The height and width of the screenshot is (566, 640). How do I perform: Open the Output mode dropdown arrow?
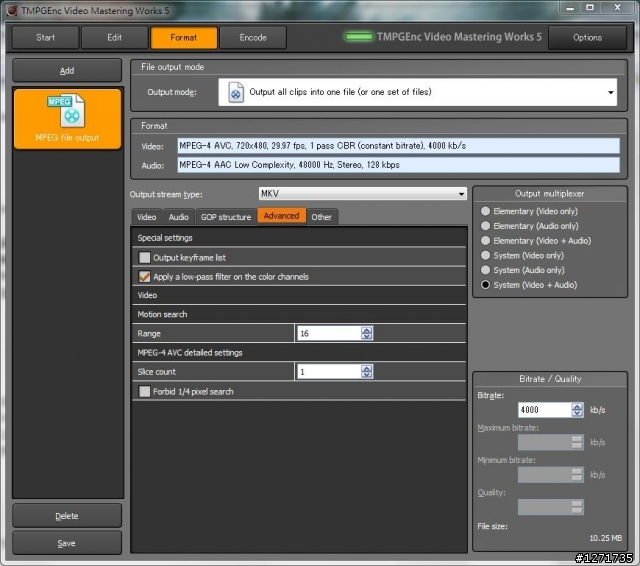[x=610, y=92]
